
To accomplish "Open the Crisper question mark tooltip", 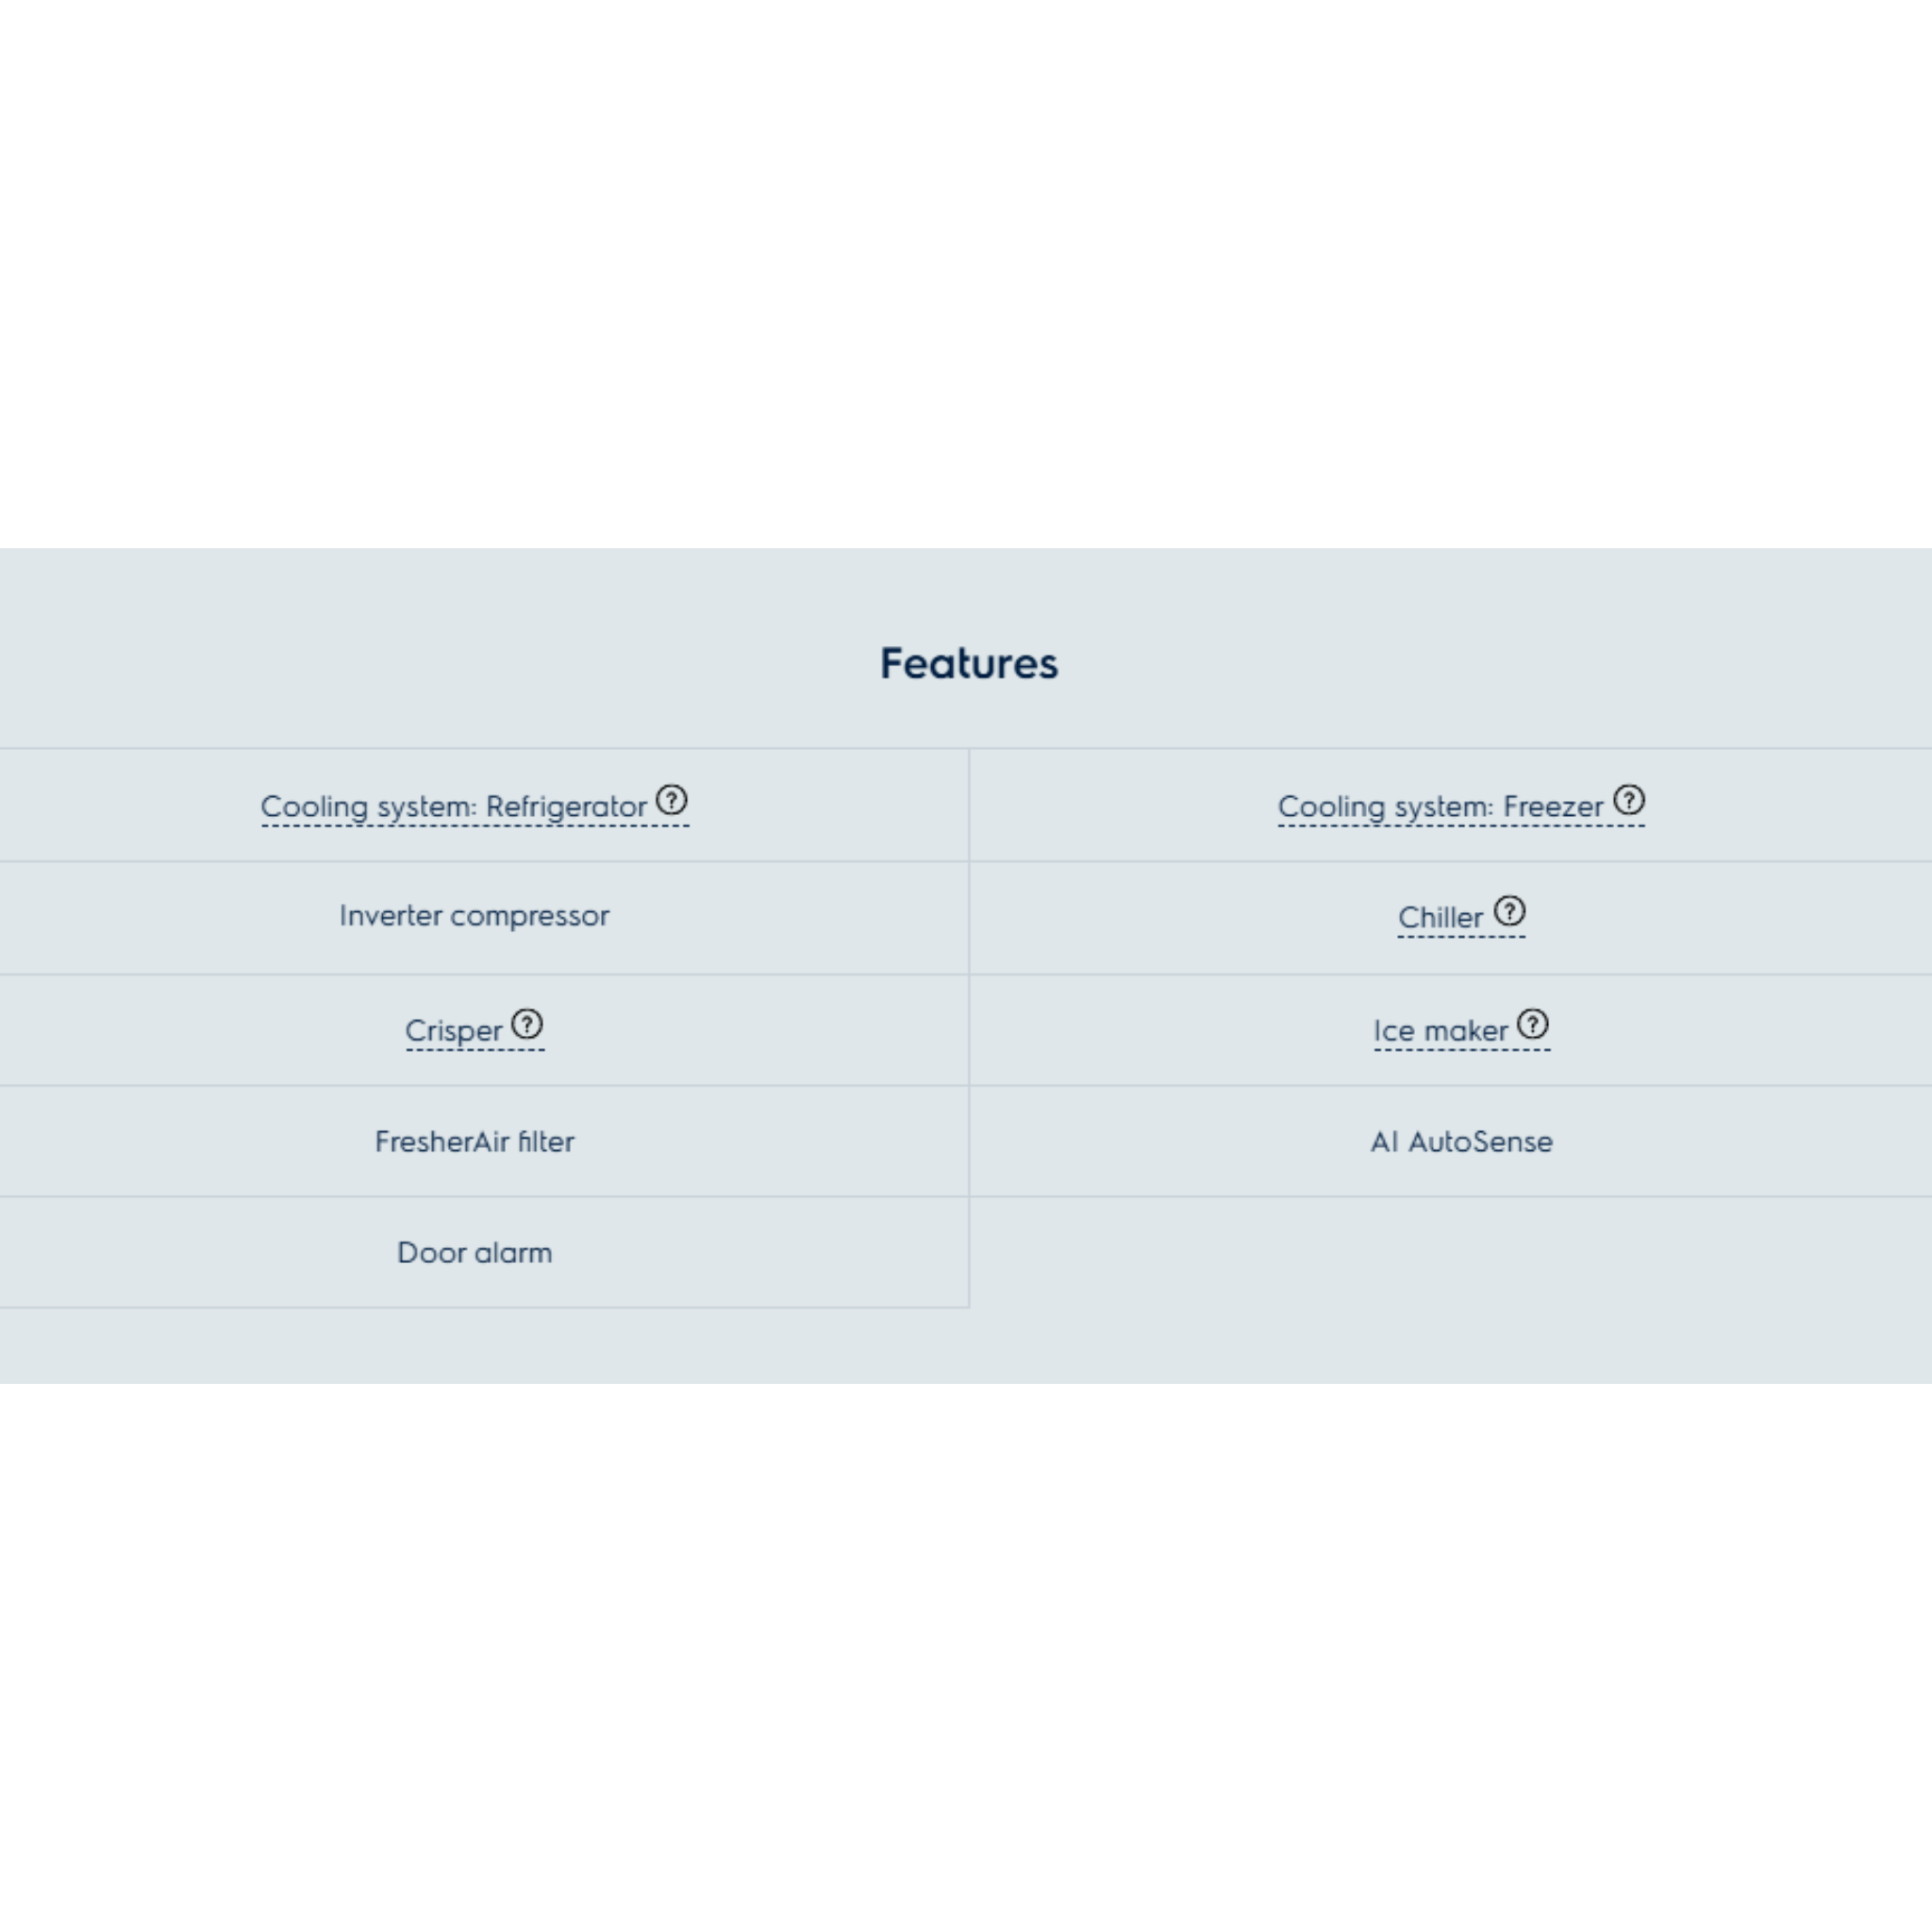I will pos(527,1025).
